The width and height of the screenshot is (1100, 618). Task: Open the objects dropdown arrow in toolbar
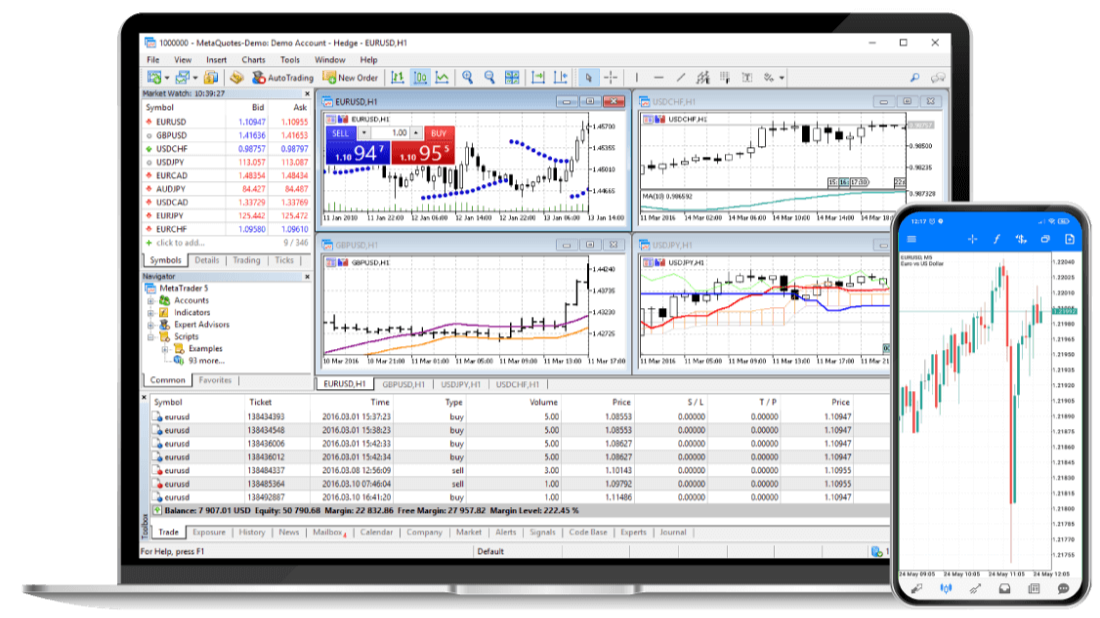pos(782,79)
